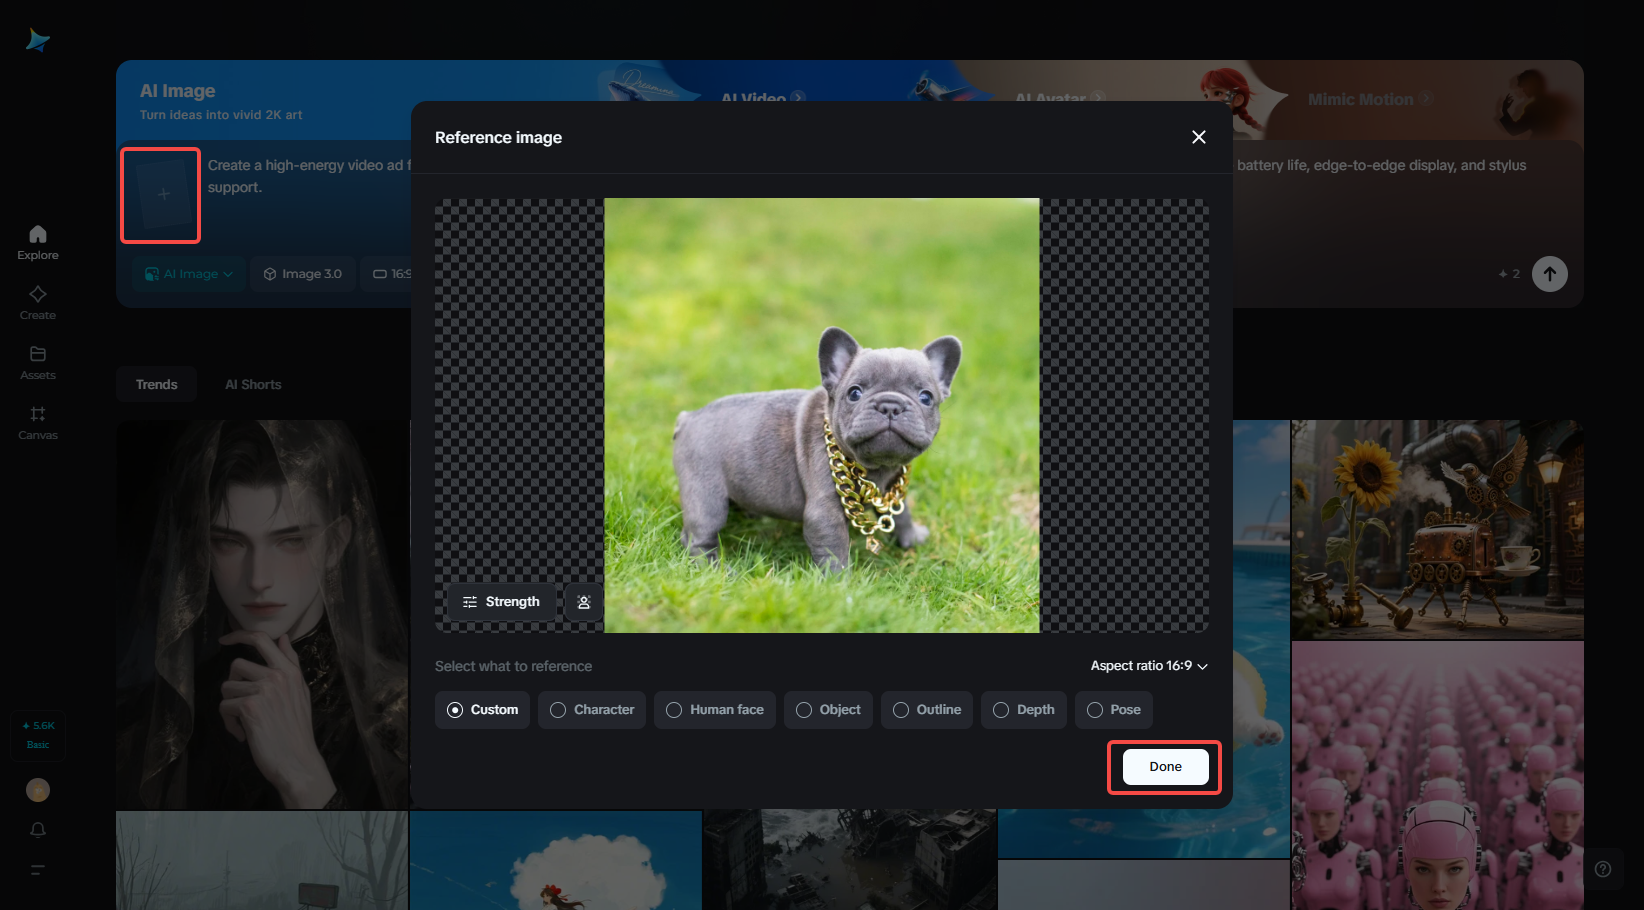
Task: Select the Trends tab
Action: click(156, 384)
